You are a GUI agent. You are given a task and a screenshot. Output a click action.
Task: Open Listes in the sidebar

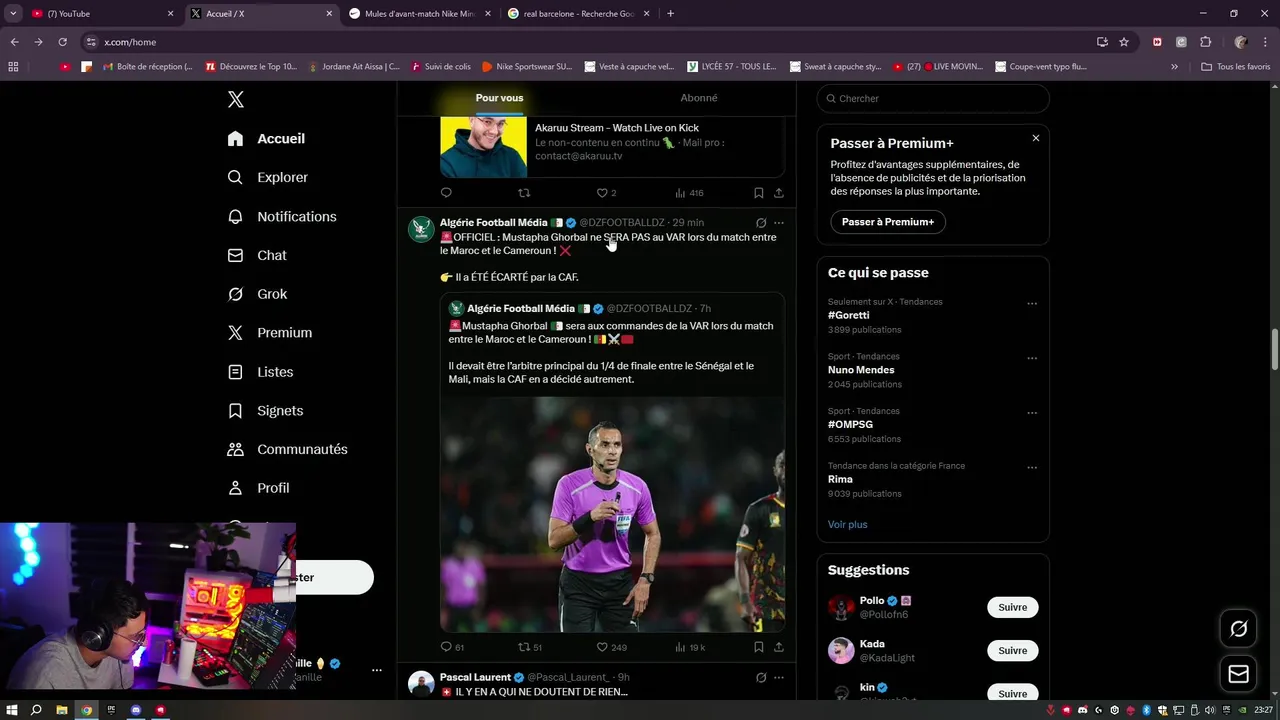pos(260,372)
